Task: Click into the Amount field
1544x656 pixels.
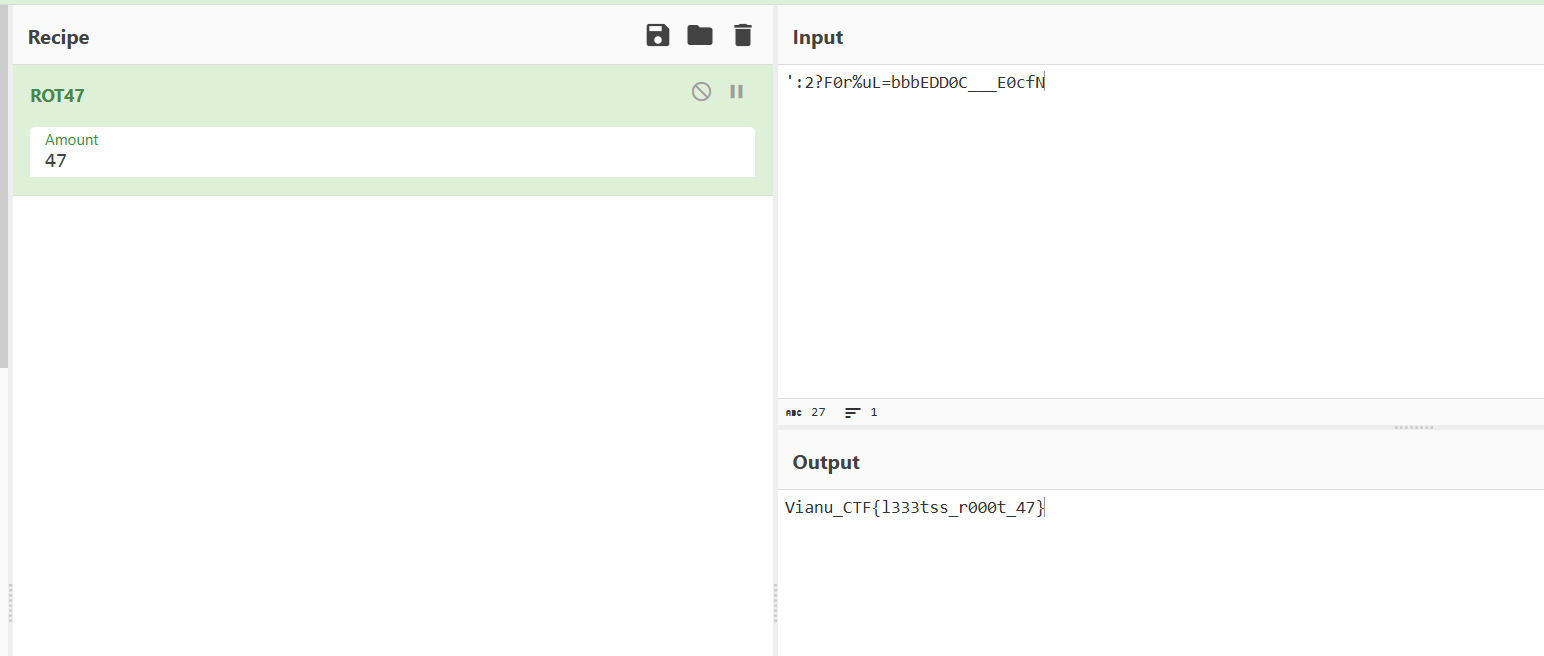Action: (x=392, y=161)
